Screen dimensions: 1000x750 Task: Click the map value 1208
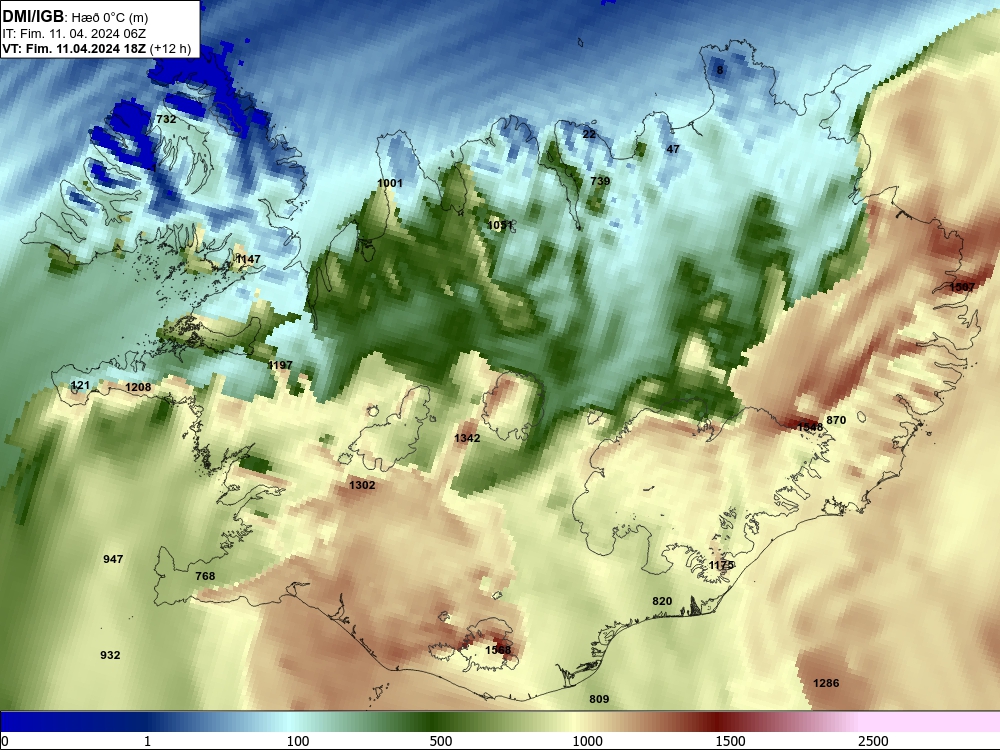[138, 387]
